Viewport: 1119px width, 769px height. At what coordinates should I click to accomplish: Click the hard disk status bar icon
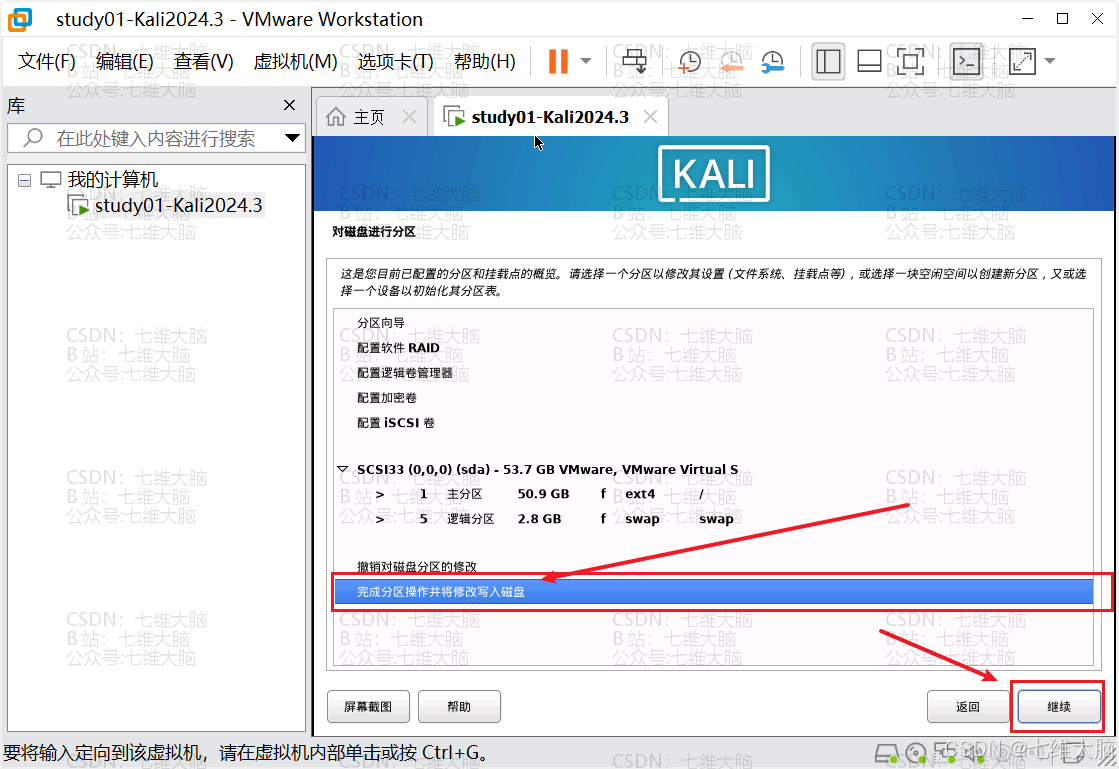point(886,753)
